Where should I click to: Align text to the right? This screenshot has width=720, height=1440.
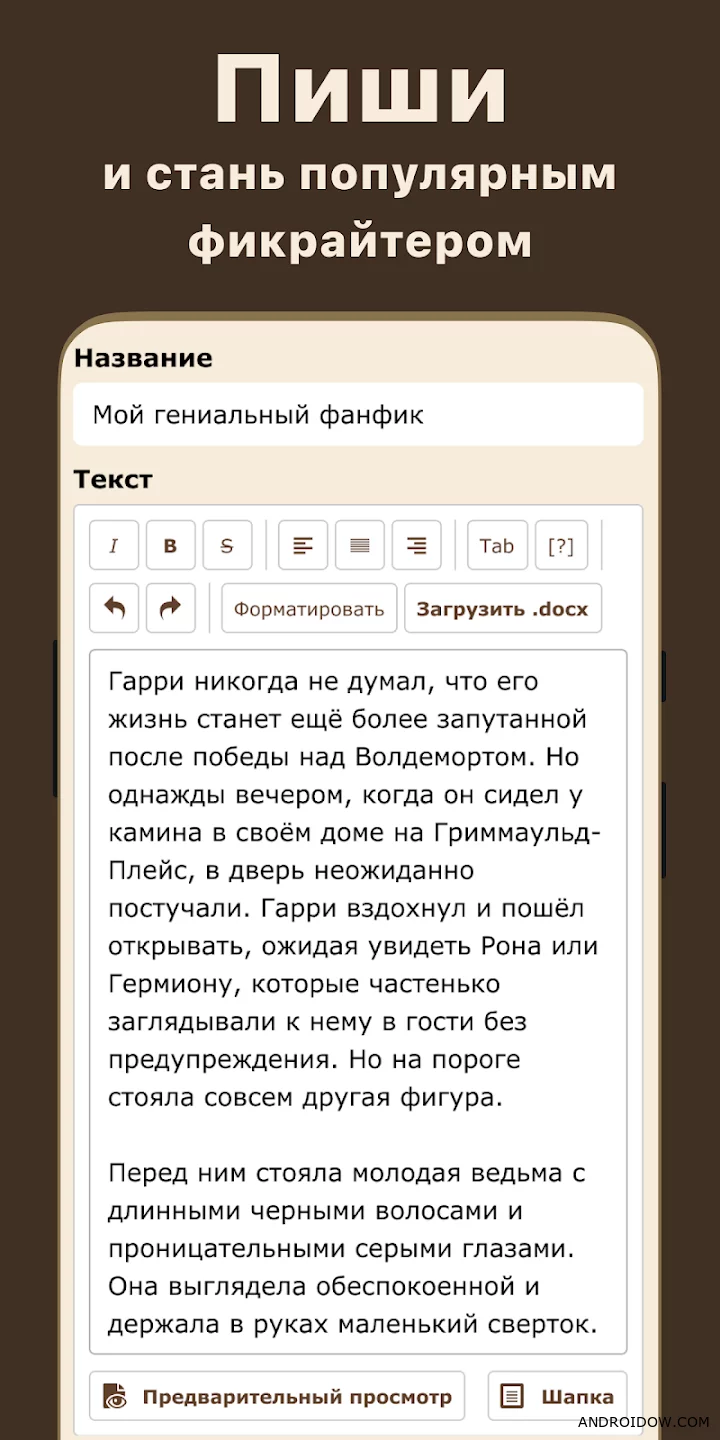point(417,546)
